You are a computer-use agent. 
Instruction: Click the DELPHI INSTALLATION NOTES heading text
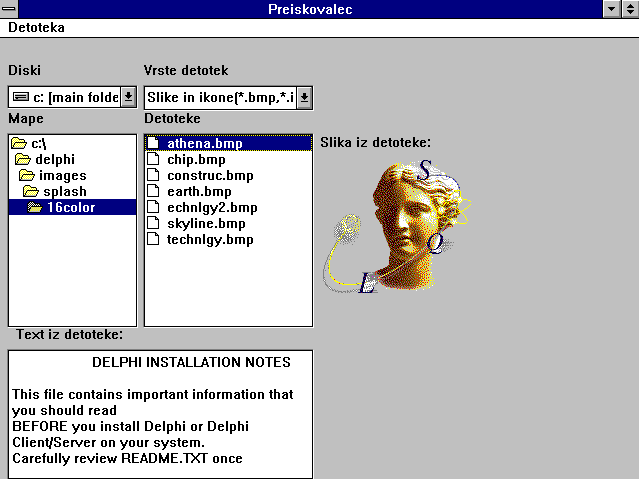click(x=191, y=362)
